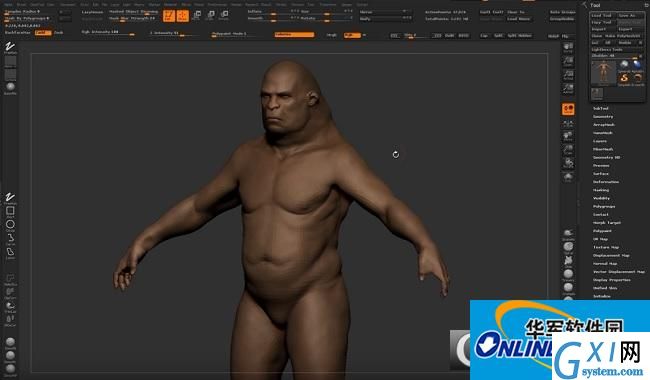
Task: Expand the ArrayMesh section
Action: point(604,125)
